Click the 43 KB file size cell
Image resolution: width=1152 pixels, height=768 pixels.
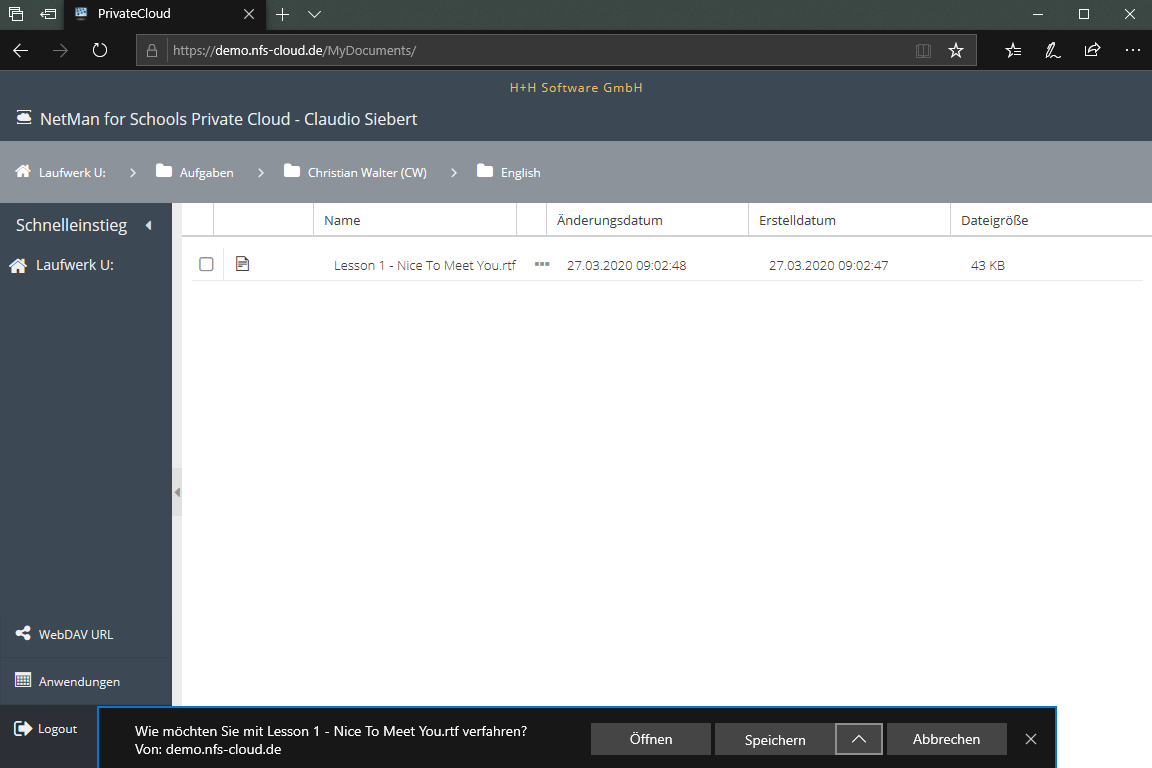pyautogui.click(x=987, y=265)
